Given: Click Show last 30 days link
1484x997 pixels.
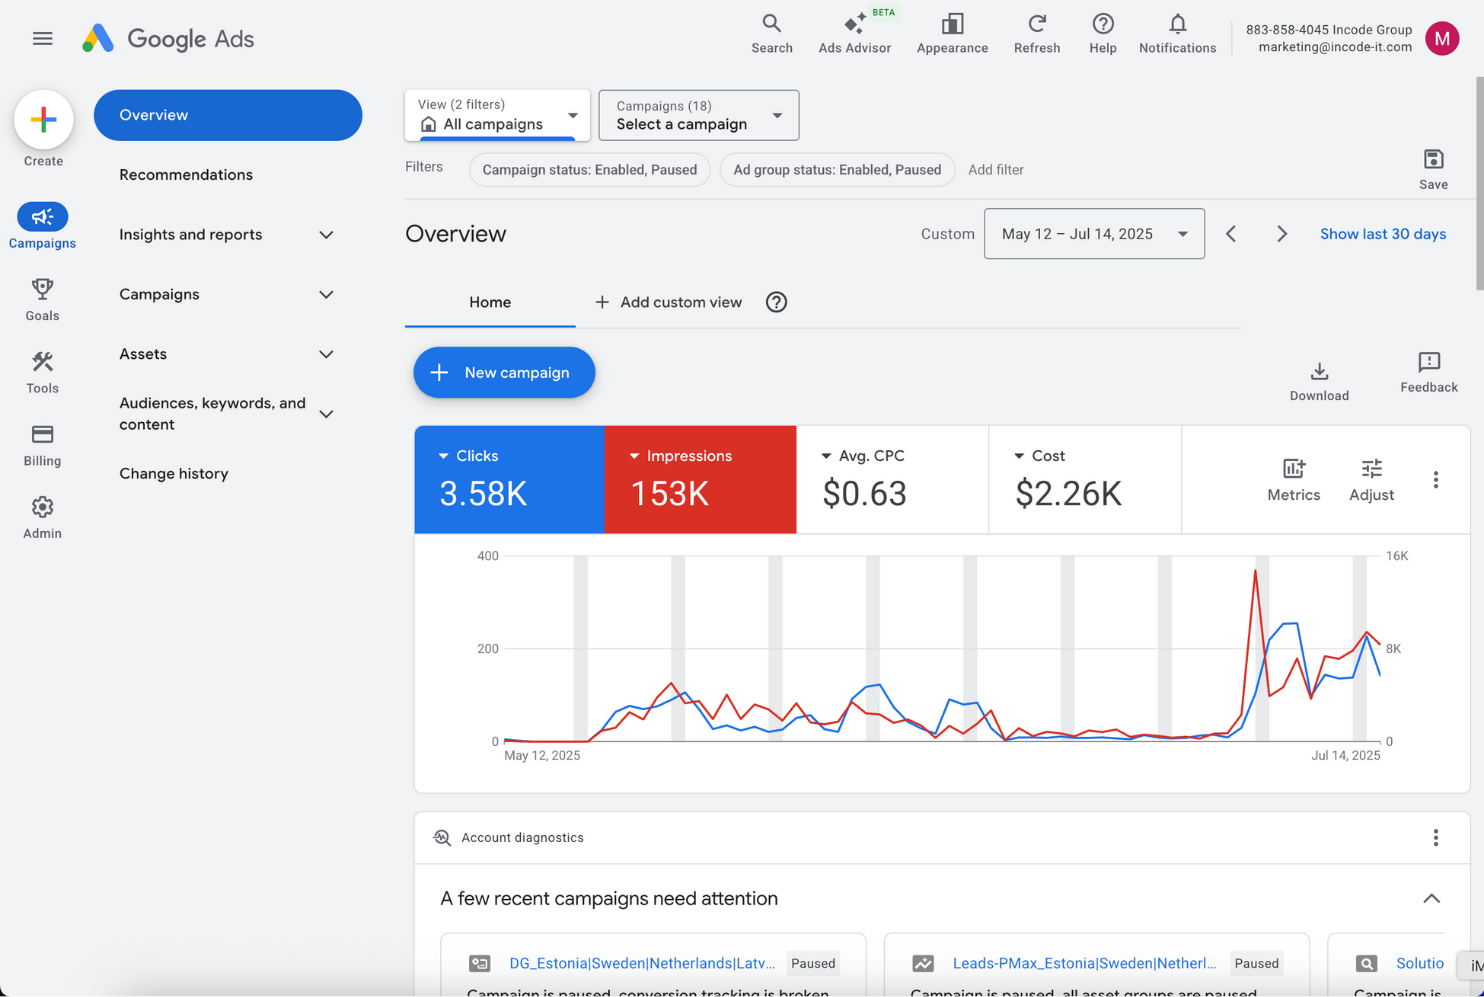Looking at the screenshot, I should click(x=1382, y=234).
